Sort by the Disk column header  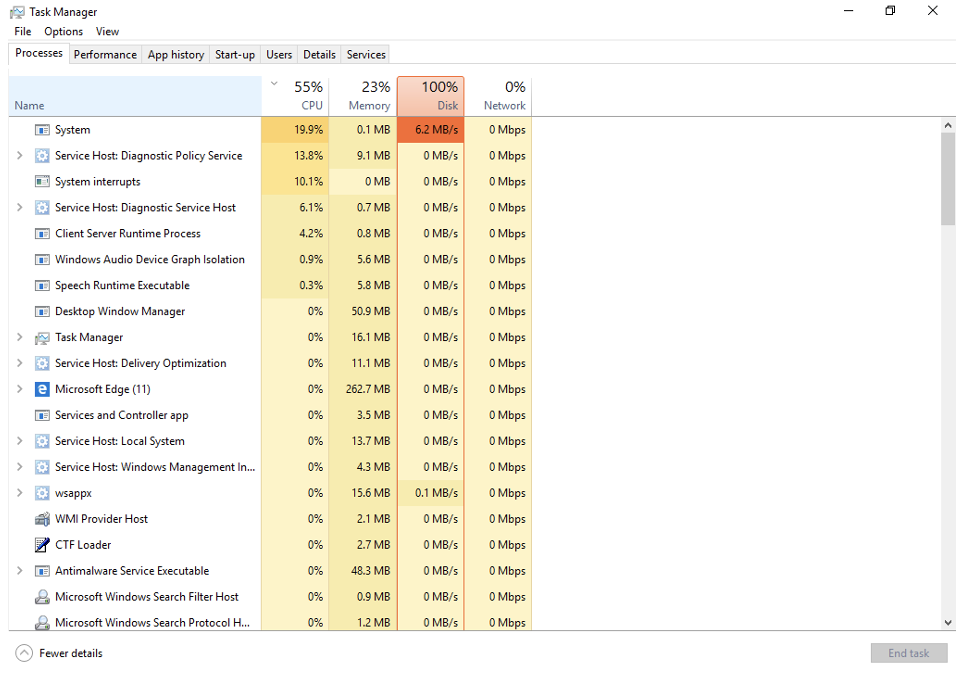click(x=431, y=96)
